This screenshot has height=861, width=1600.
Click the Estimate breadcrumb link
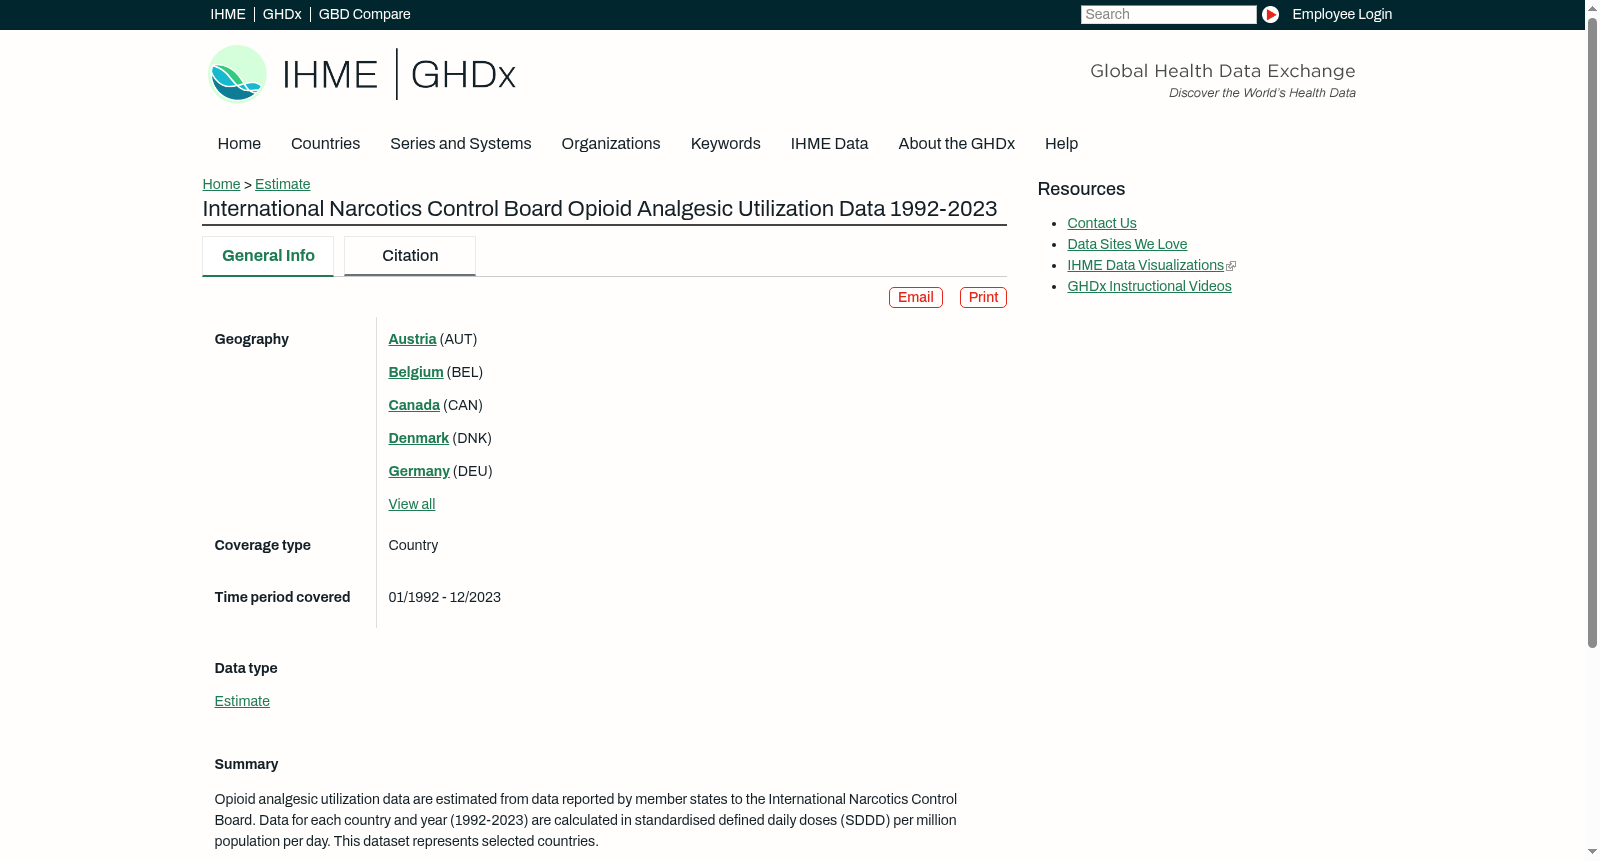click(x=282, y=184)
